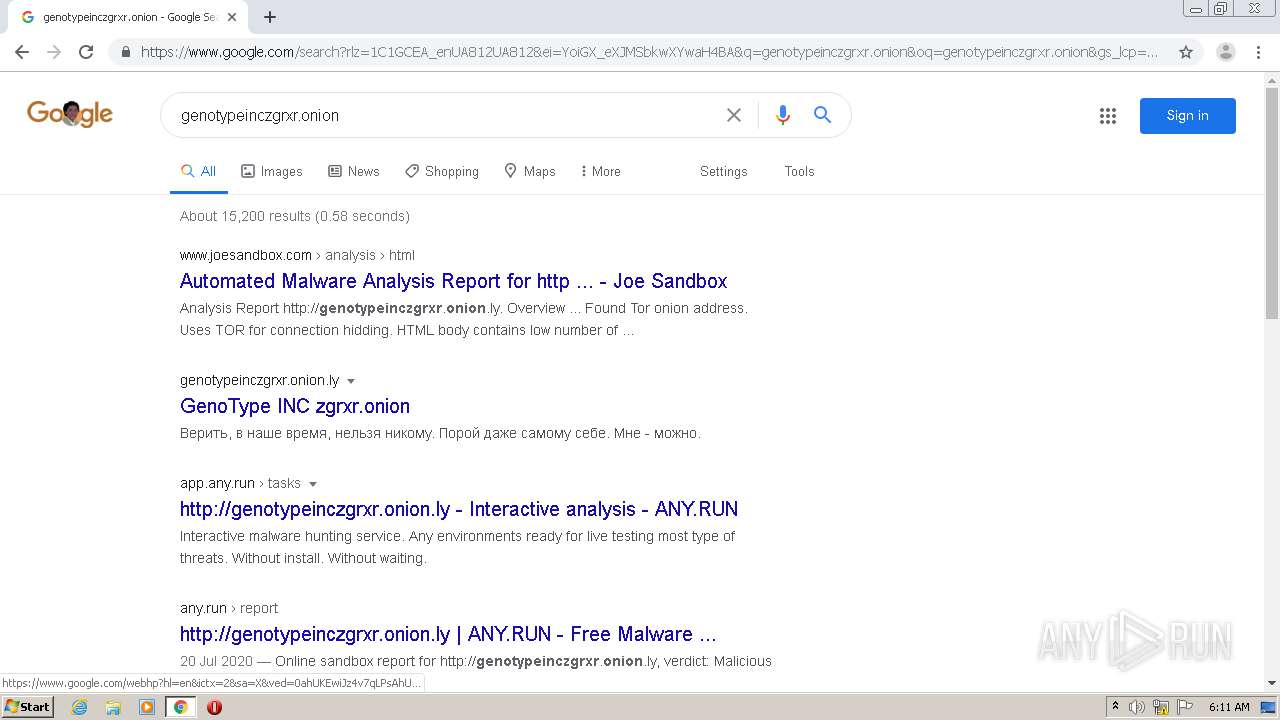Click the browser Forward arrow

pyautogui.click(x=54, y=52)
